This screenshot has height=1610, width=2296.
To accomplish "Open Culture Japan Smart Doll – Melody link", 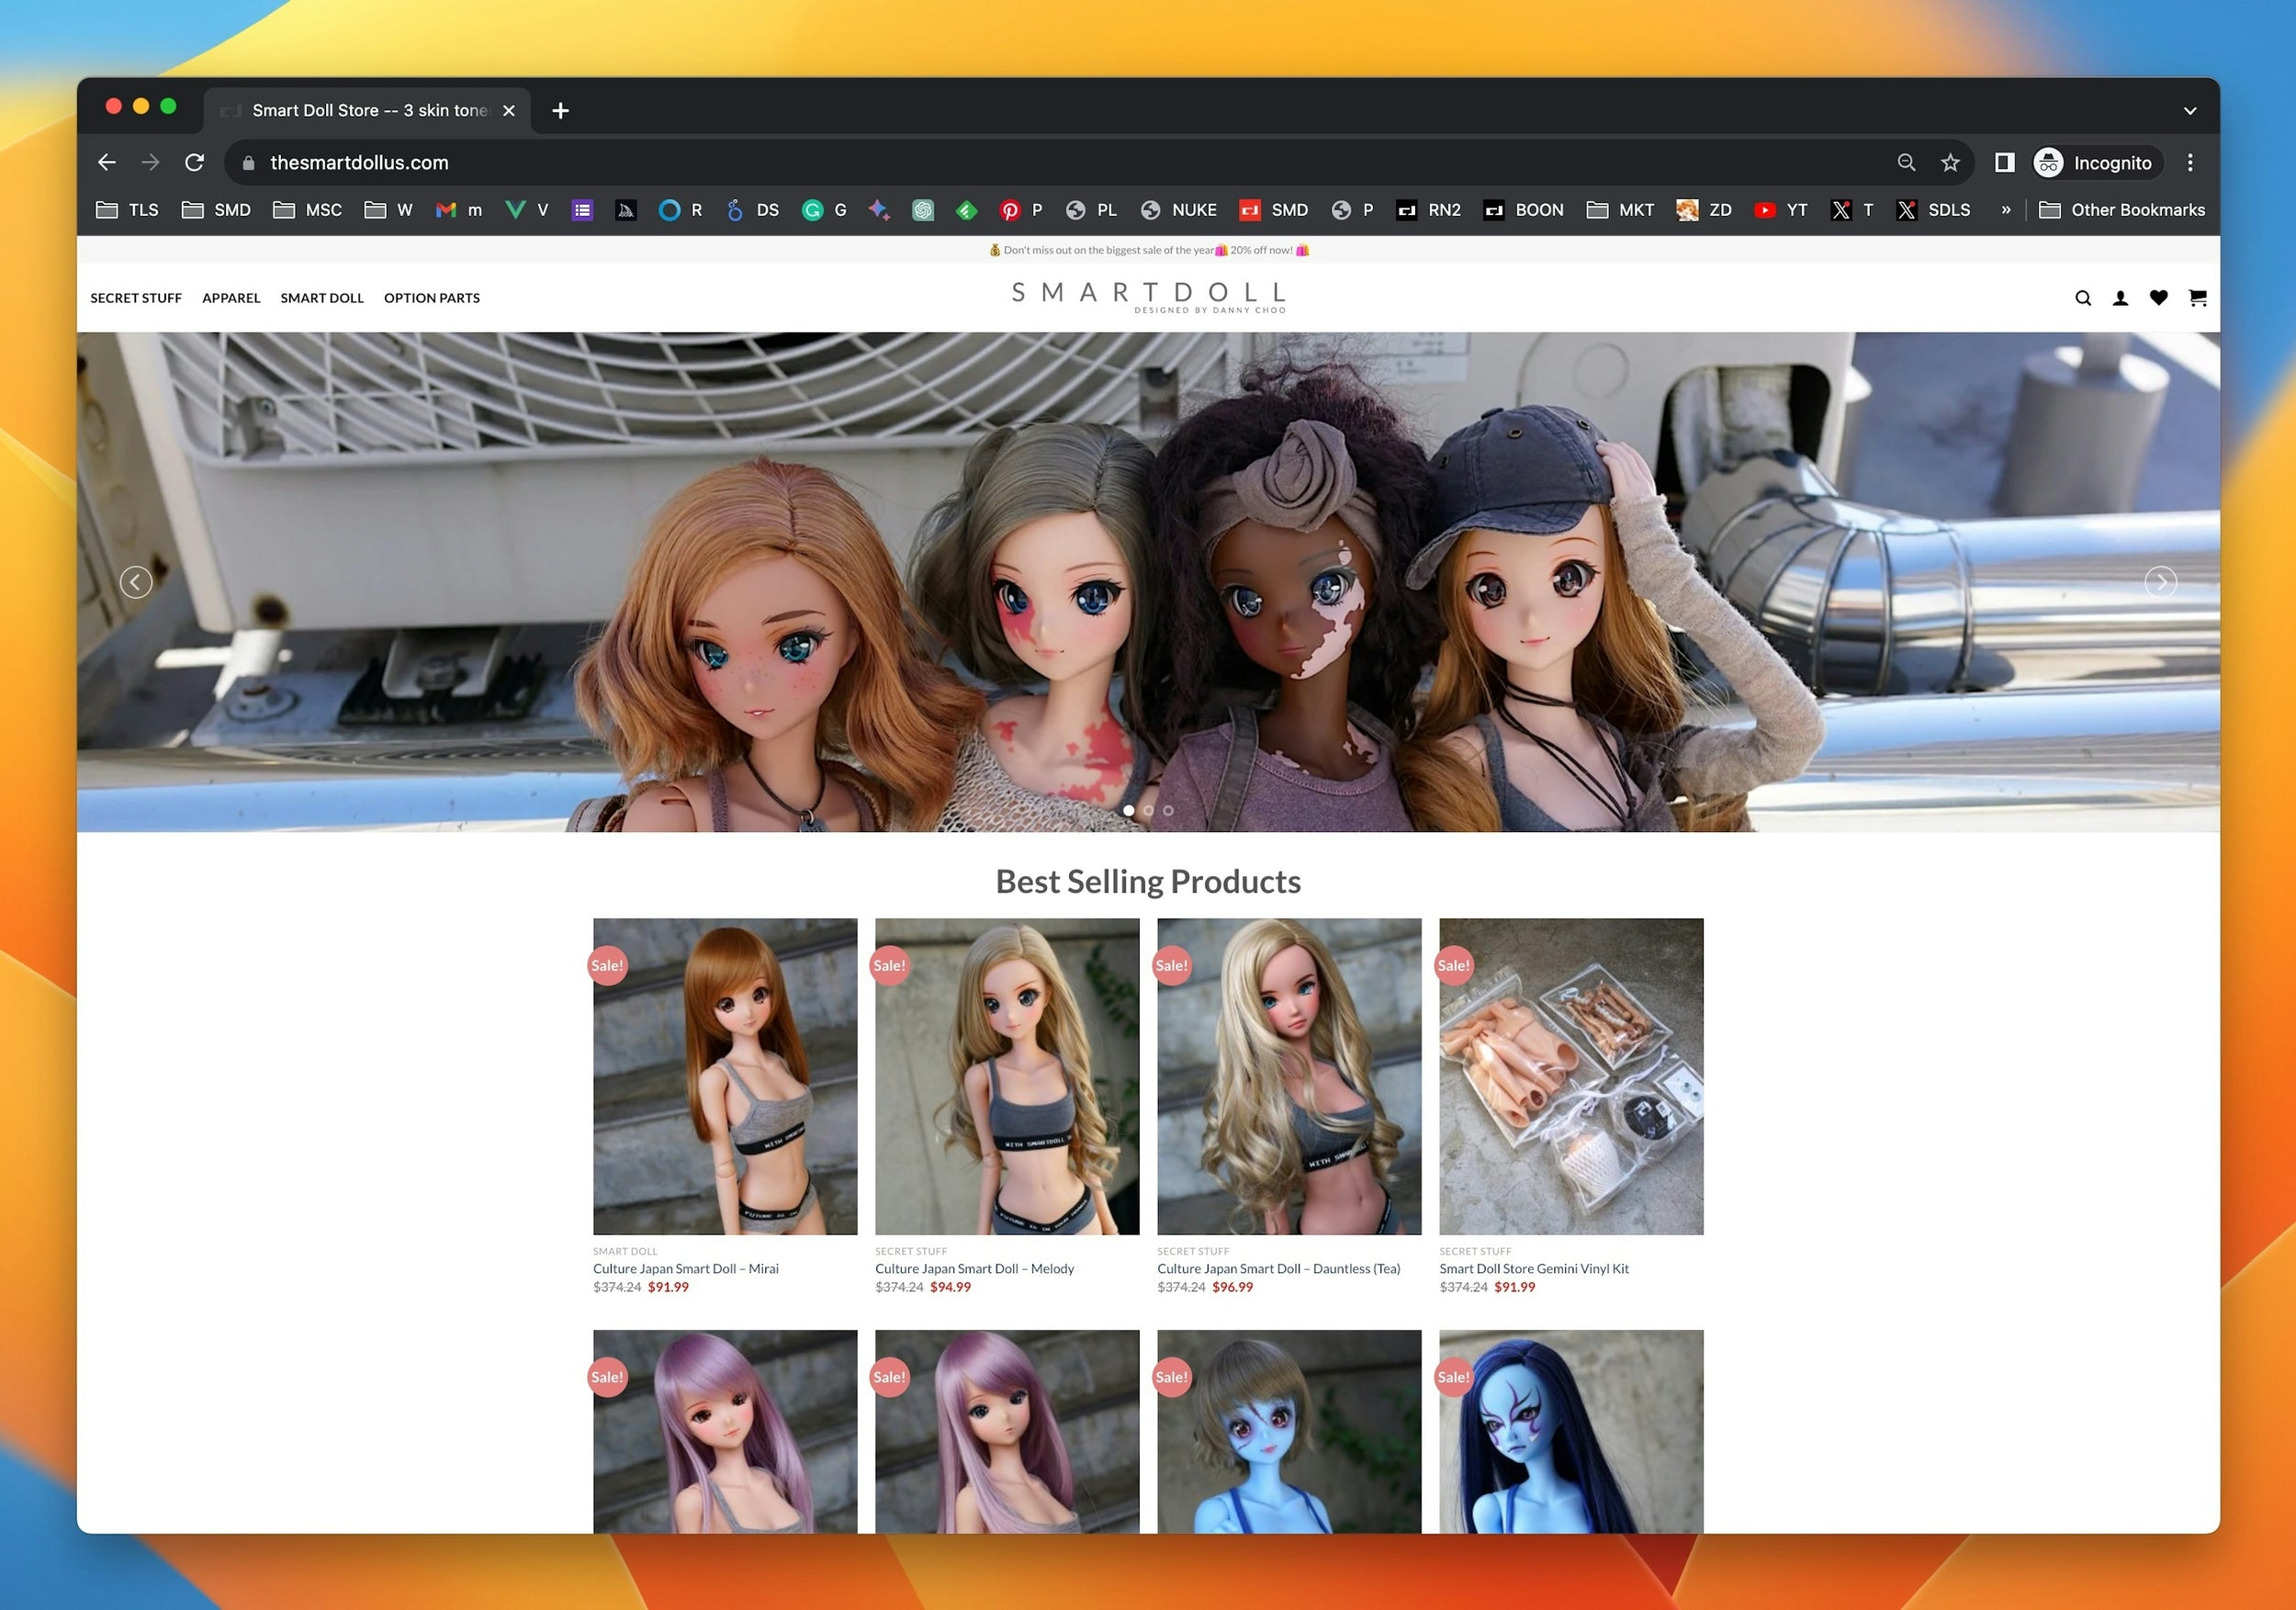I will coord(974,1268).
